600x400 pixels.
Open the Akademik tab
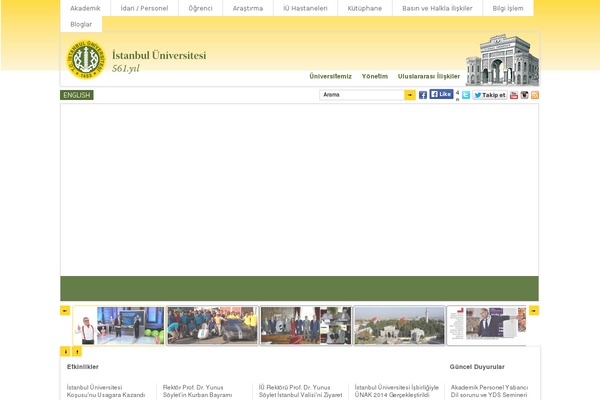click(x=85, y=8)
